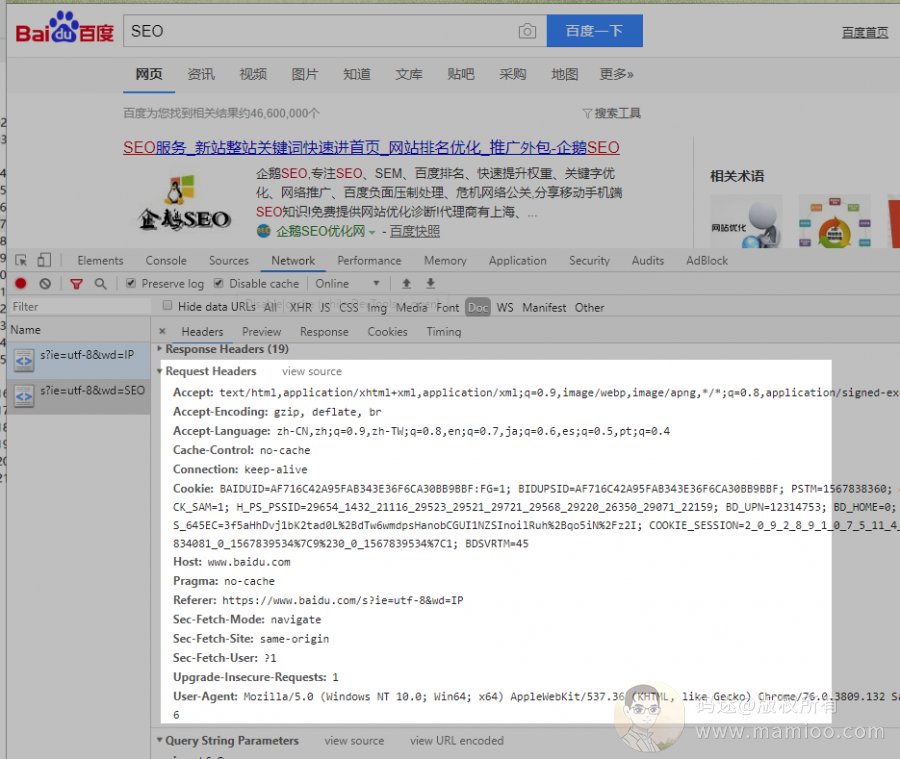Click view source next to Request Headers
Screen dimensions: 900x759
point(311,371)
